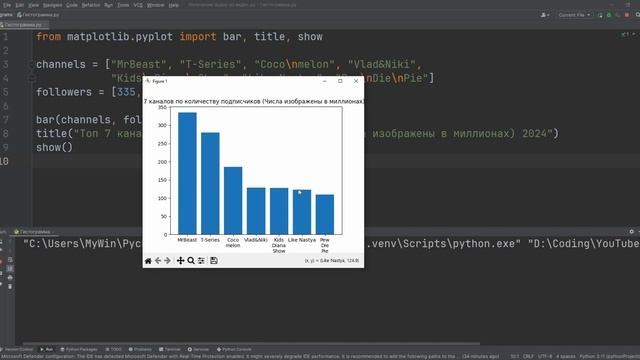Screen dimensions: 640x360
Task: Click the CRLF line separator in status bar
Action: pyautogui.click(x=528, y=356)
